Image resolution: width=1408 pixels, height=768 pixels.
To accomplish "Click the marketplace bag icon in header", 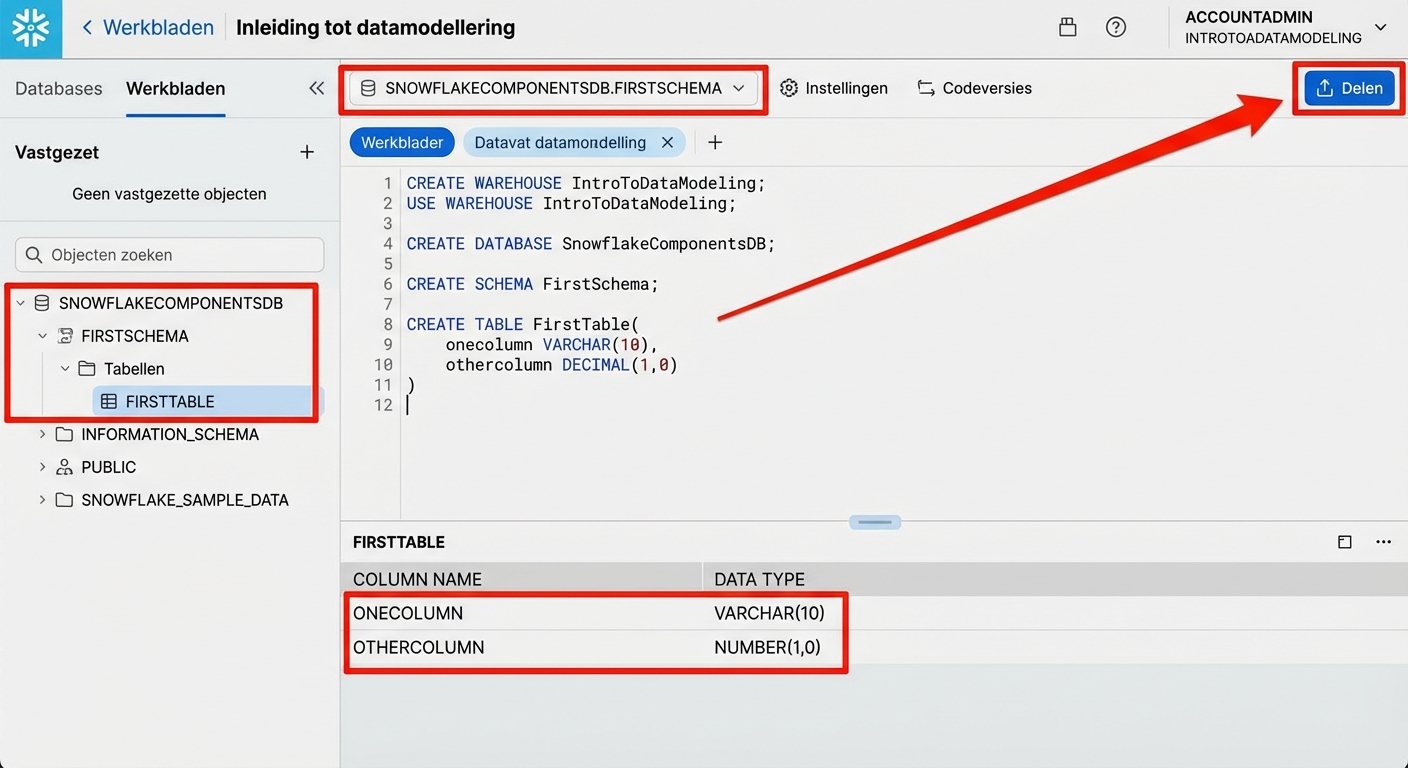I will 1068,27.
